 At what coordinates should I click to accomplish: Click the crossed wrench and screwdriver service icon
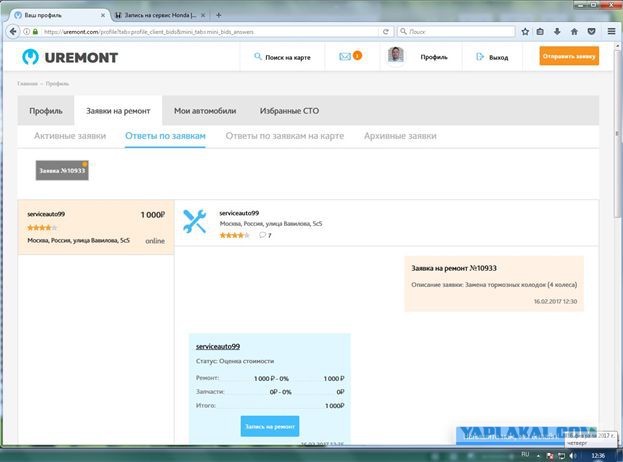click(194, 221)
